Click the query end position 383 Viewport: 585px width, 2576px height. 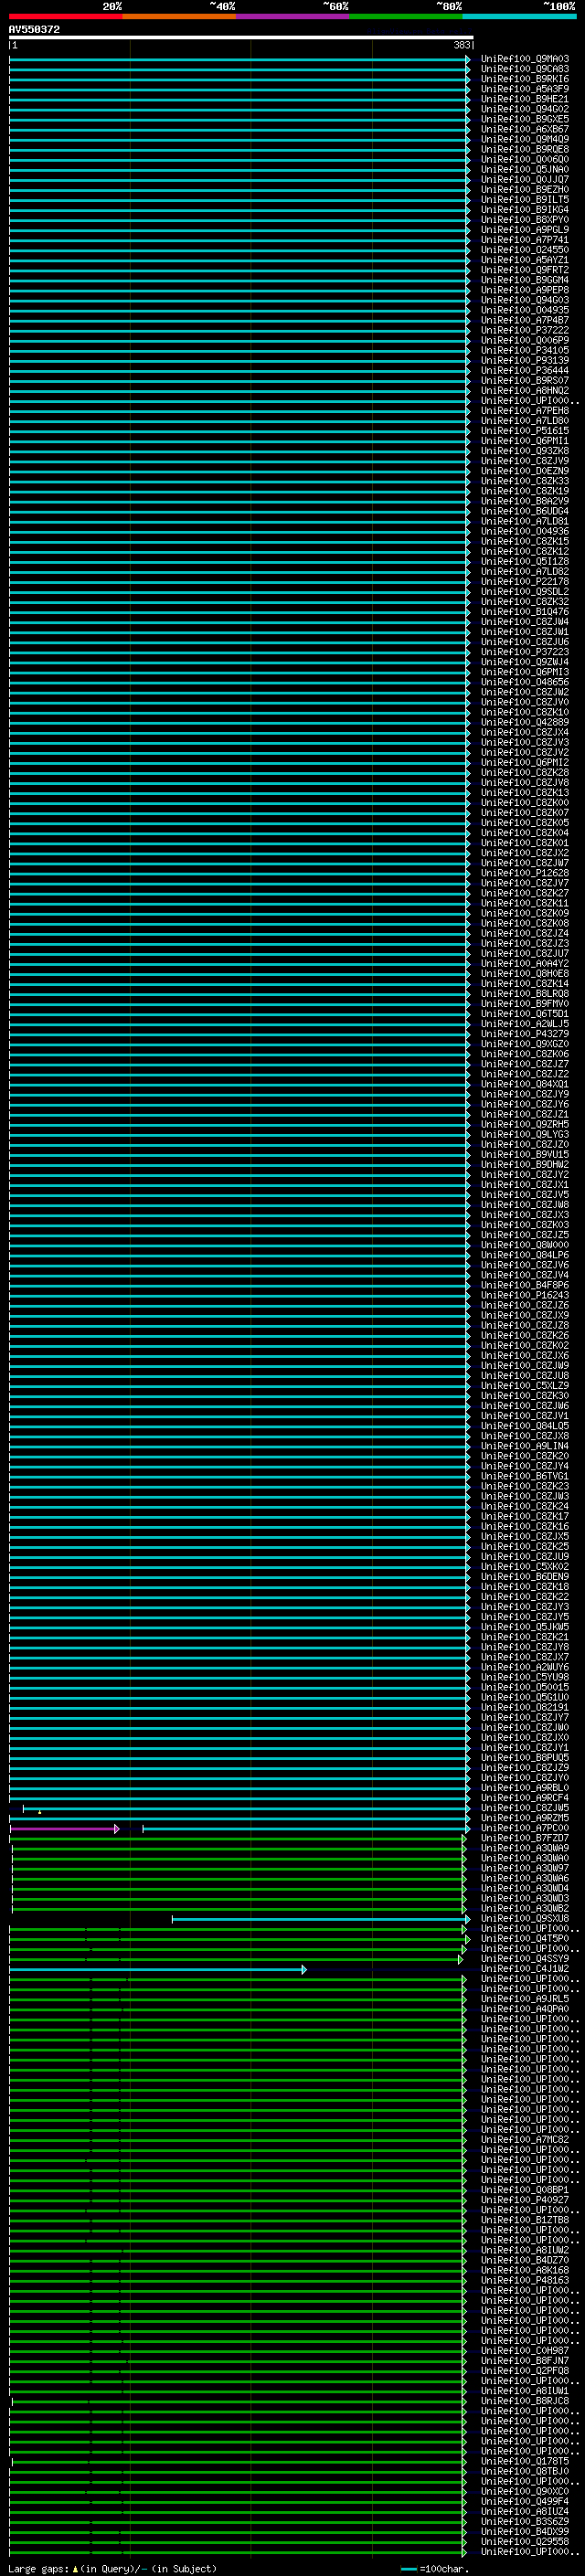pyautogui.click(x=461, y=46)
